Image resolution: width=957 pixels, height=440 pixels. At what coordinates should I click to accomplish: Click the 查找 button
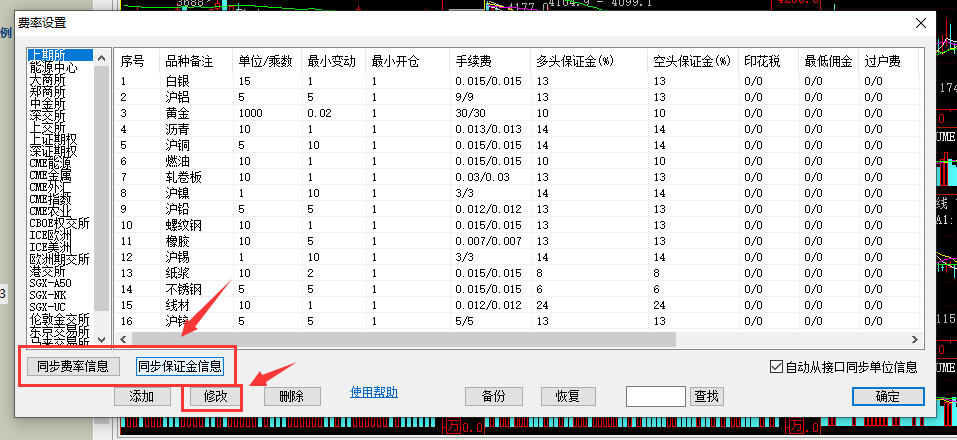(x=707, y=396)
